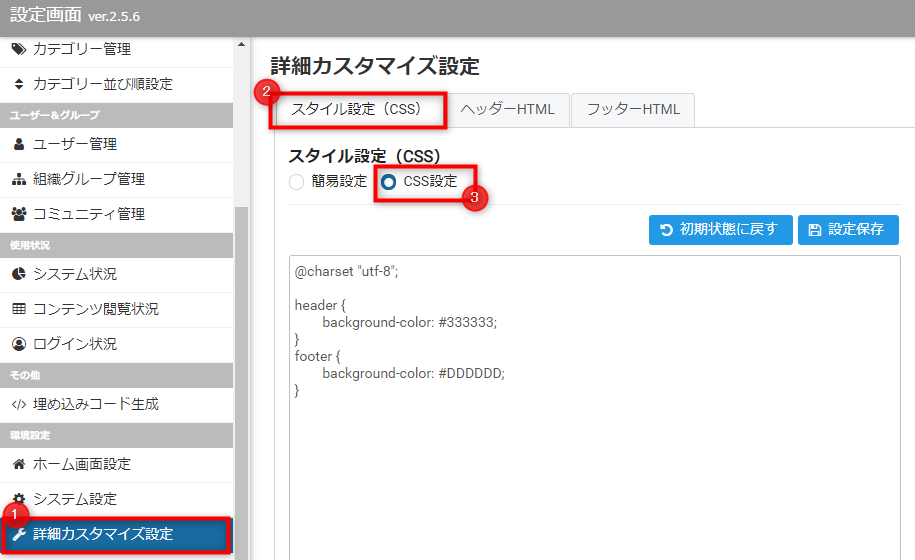The height and width of the screenshot is (560, 915).
Task: Click the gear icon for システム設定
Action: pos(19,499)
